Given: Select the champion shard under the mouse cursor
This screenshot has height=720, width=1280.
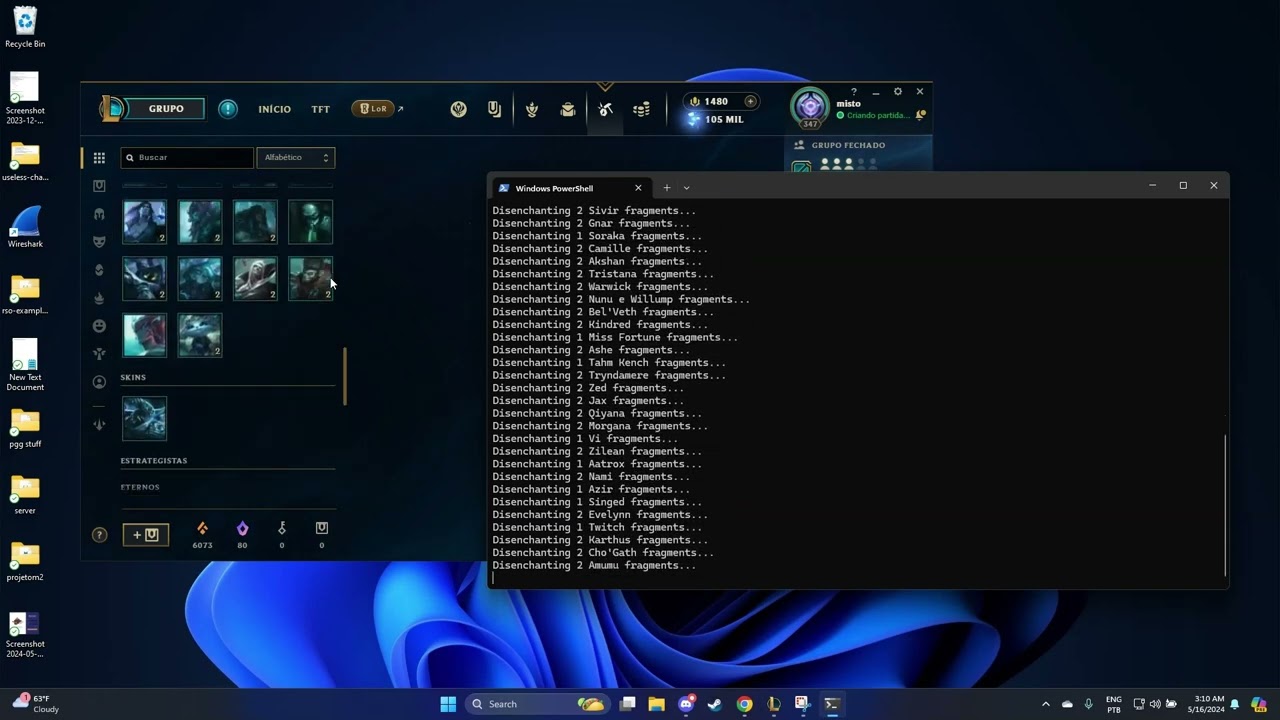Looking at the screenshot, I should pyautogui.click(x=310, y=279).
